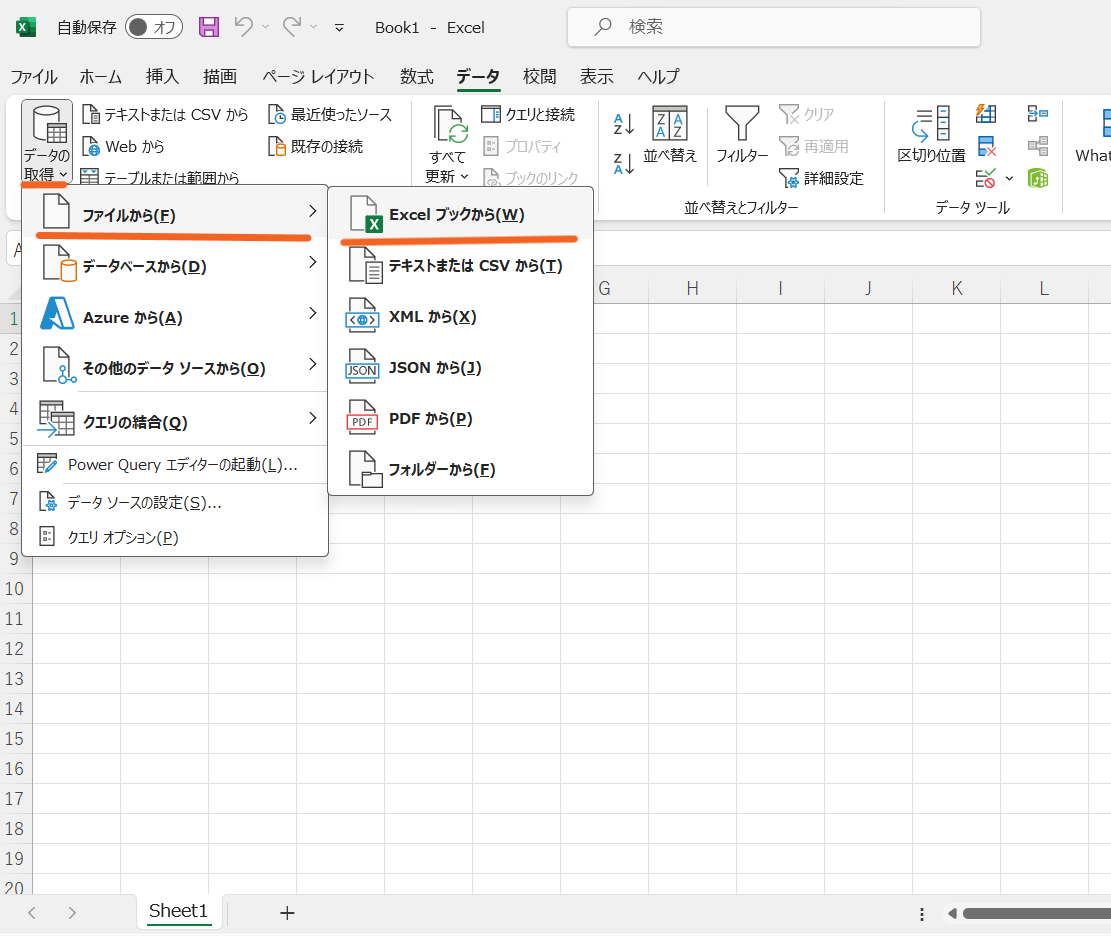This screenshot has width=1111, height=936.
Task: Expand the ファイルから(F) submenu
Action: click(176, 213)
